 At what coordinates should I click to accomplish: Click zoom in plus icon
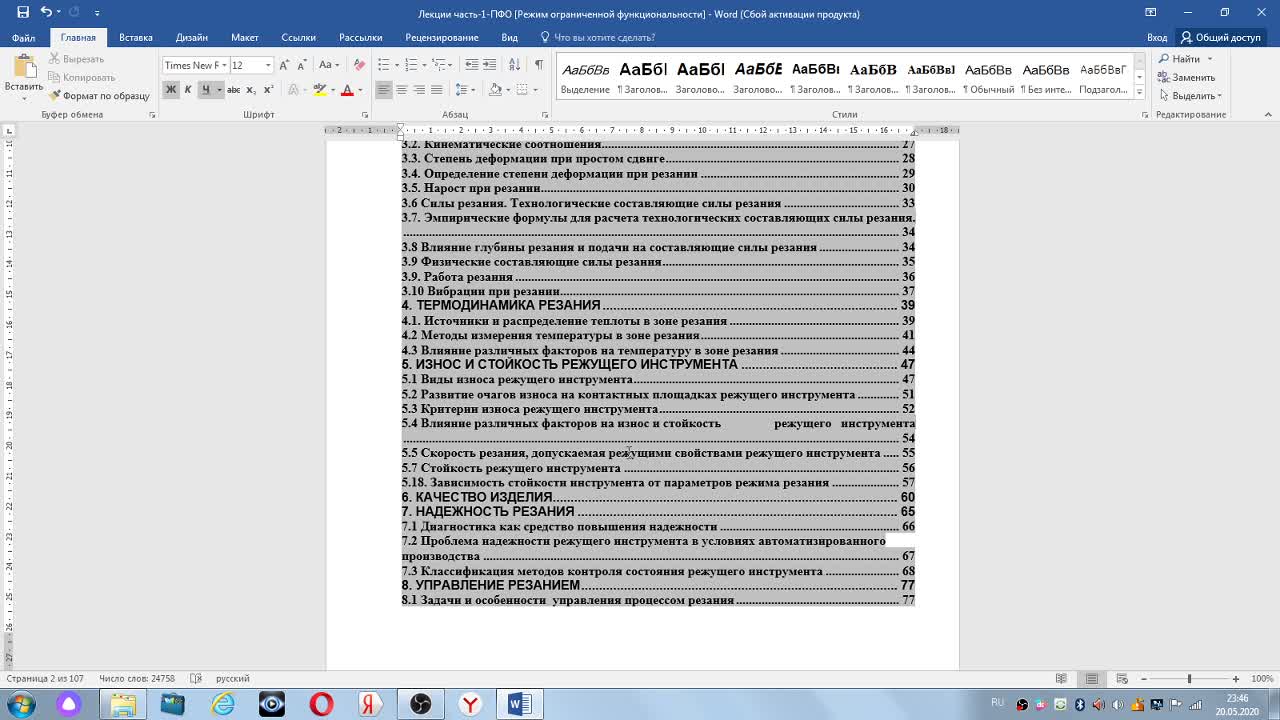[x=1235, y=679]
